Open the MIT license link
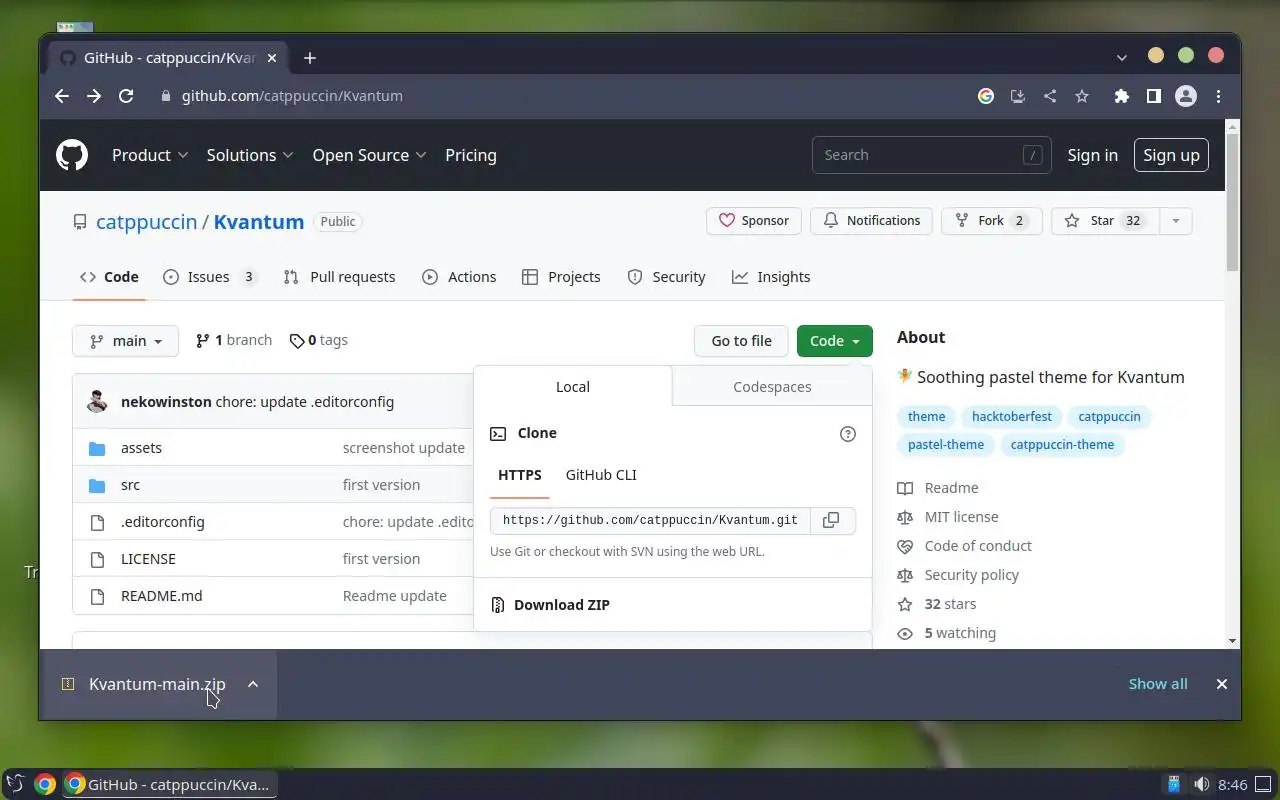The height and width of the screenshot is (800, 1280). (x=961, y=517)
